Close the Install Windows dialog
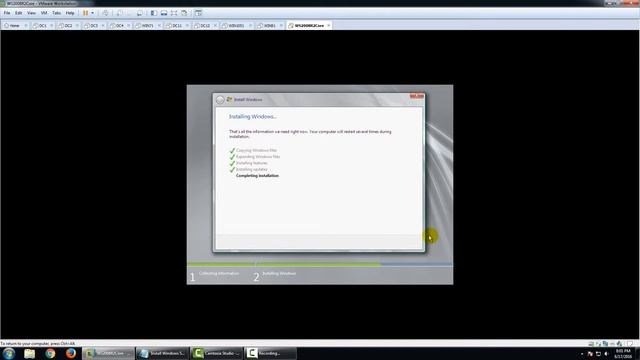This screenshot has width=640, height=360. pyautogui.click(x=417, y=96)
